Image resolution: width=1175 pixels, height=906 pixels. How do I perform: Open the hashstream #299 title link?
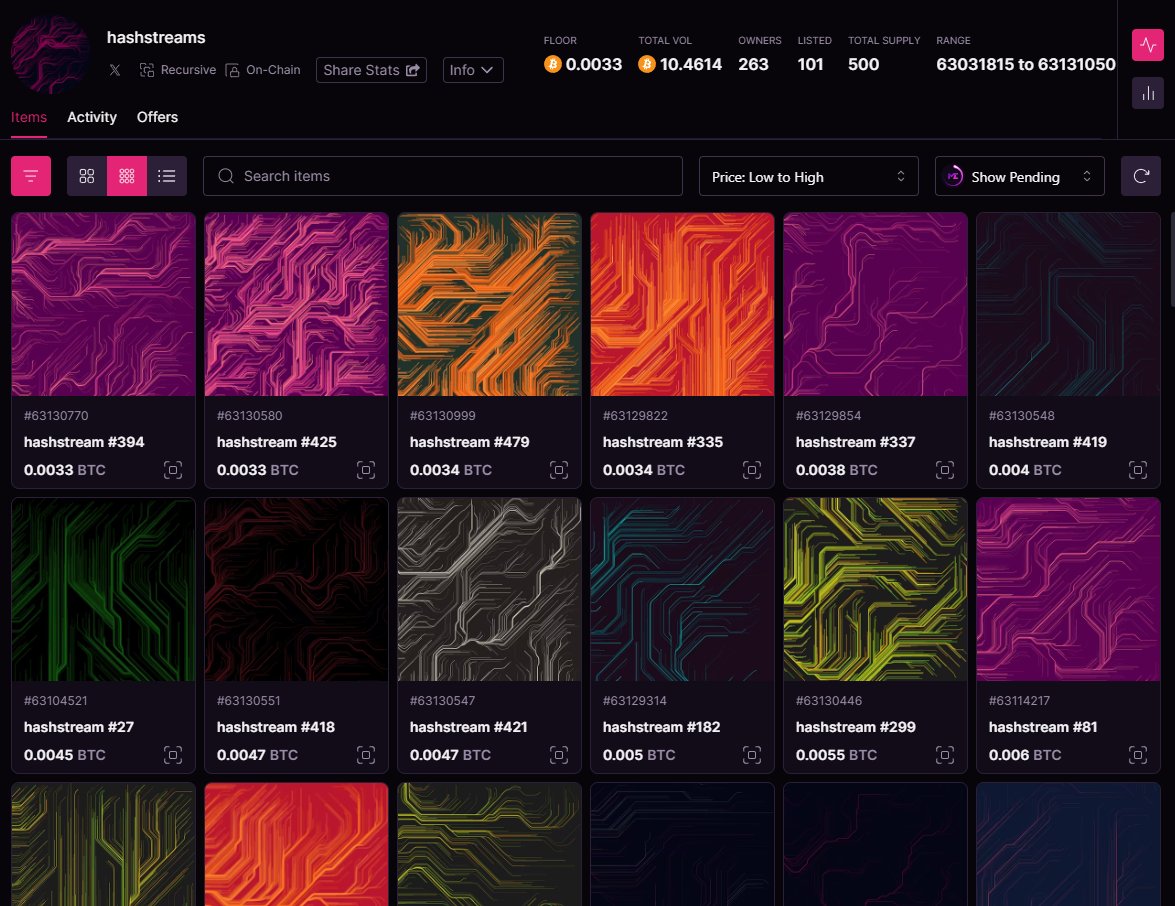[x=855, y=727]
